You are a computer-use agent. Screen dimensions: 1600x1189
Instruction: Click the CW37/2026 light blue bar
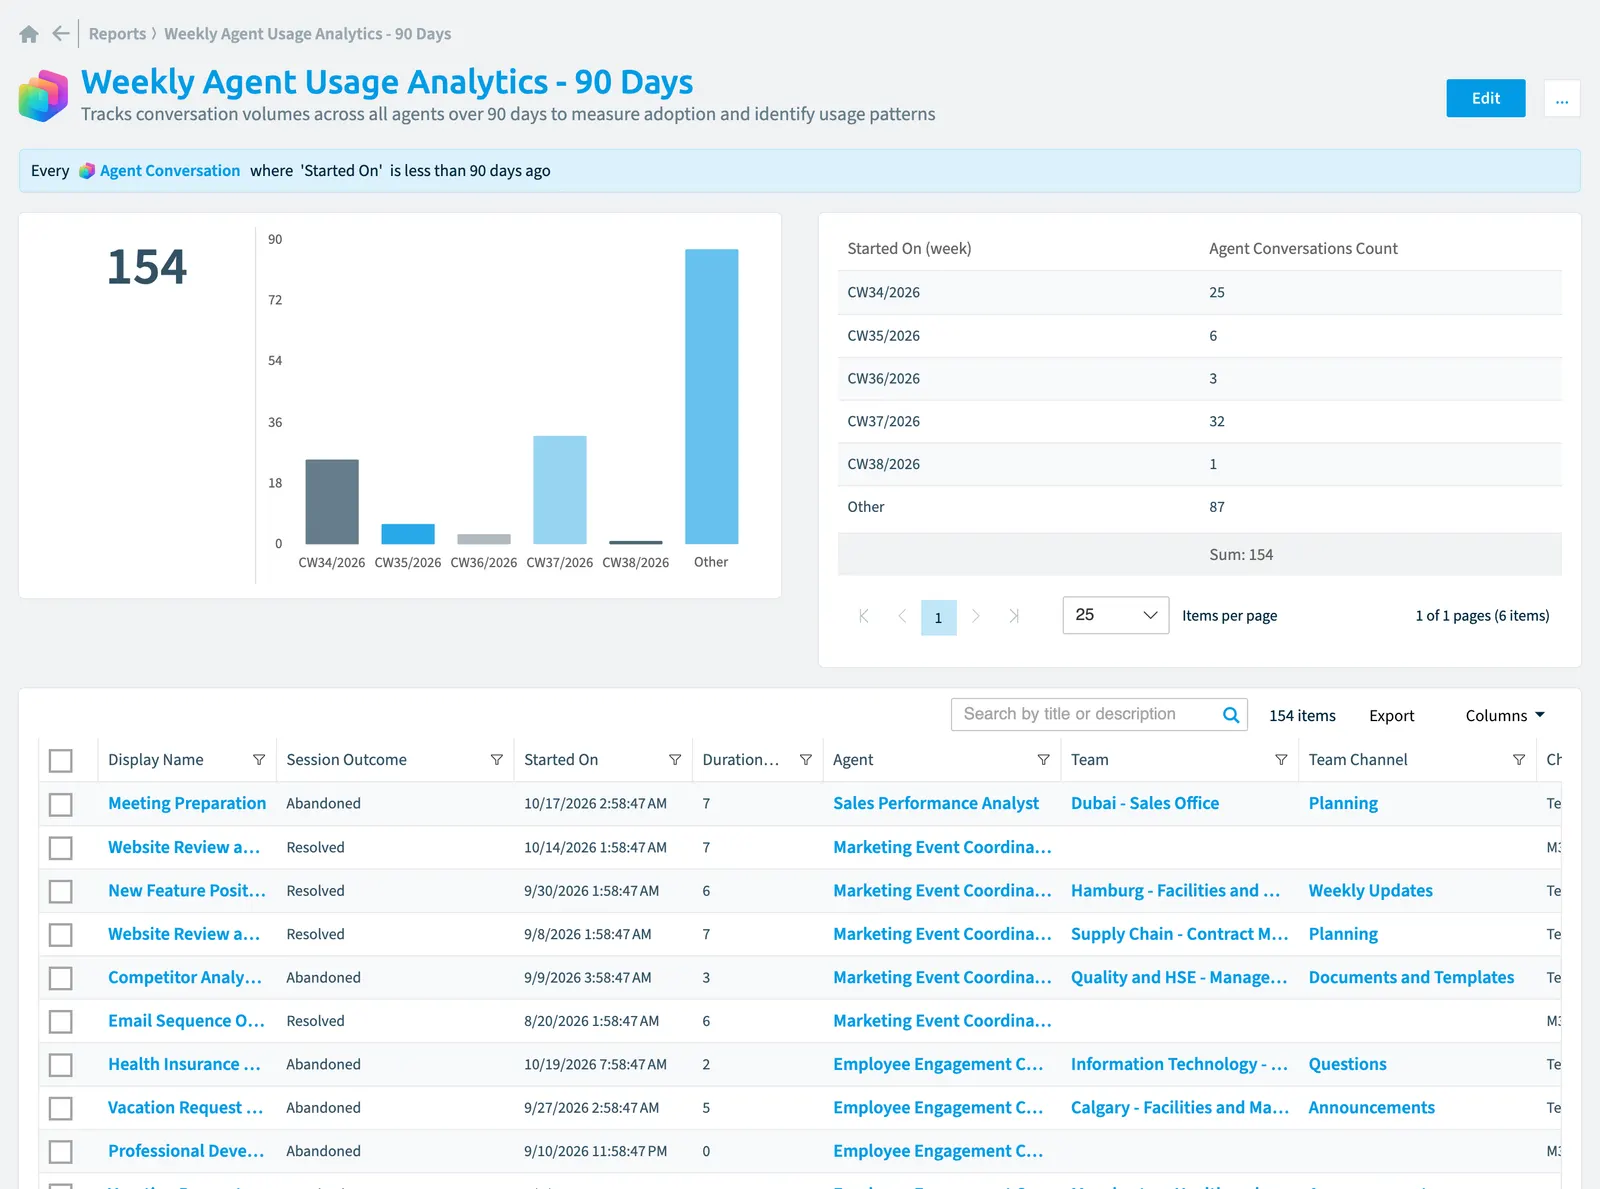tap(560, 490)
